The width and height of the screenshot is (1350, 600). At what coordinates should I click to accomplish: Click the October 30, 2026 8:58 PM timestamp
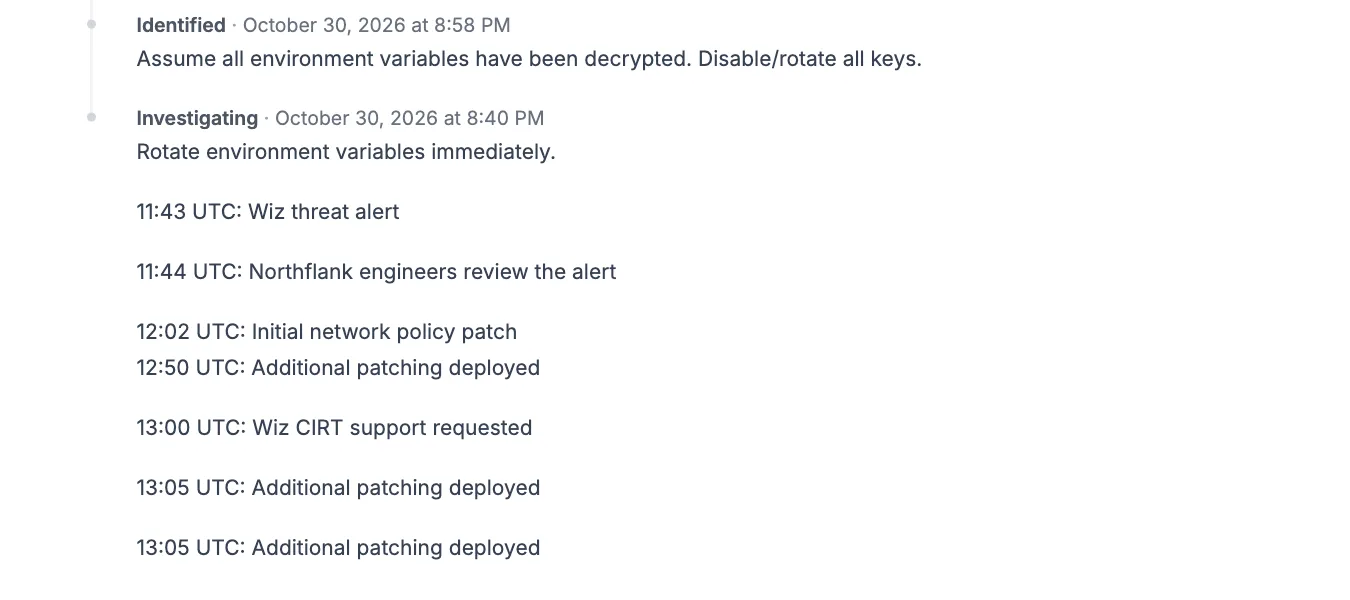point(376,25)
